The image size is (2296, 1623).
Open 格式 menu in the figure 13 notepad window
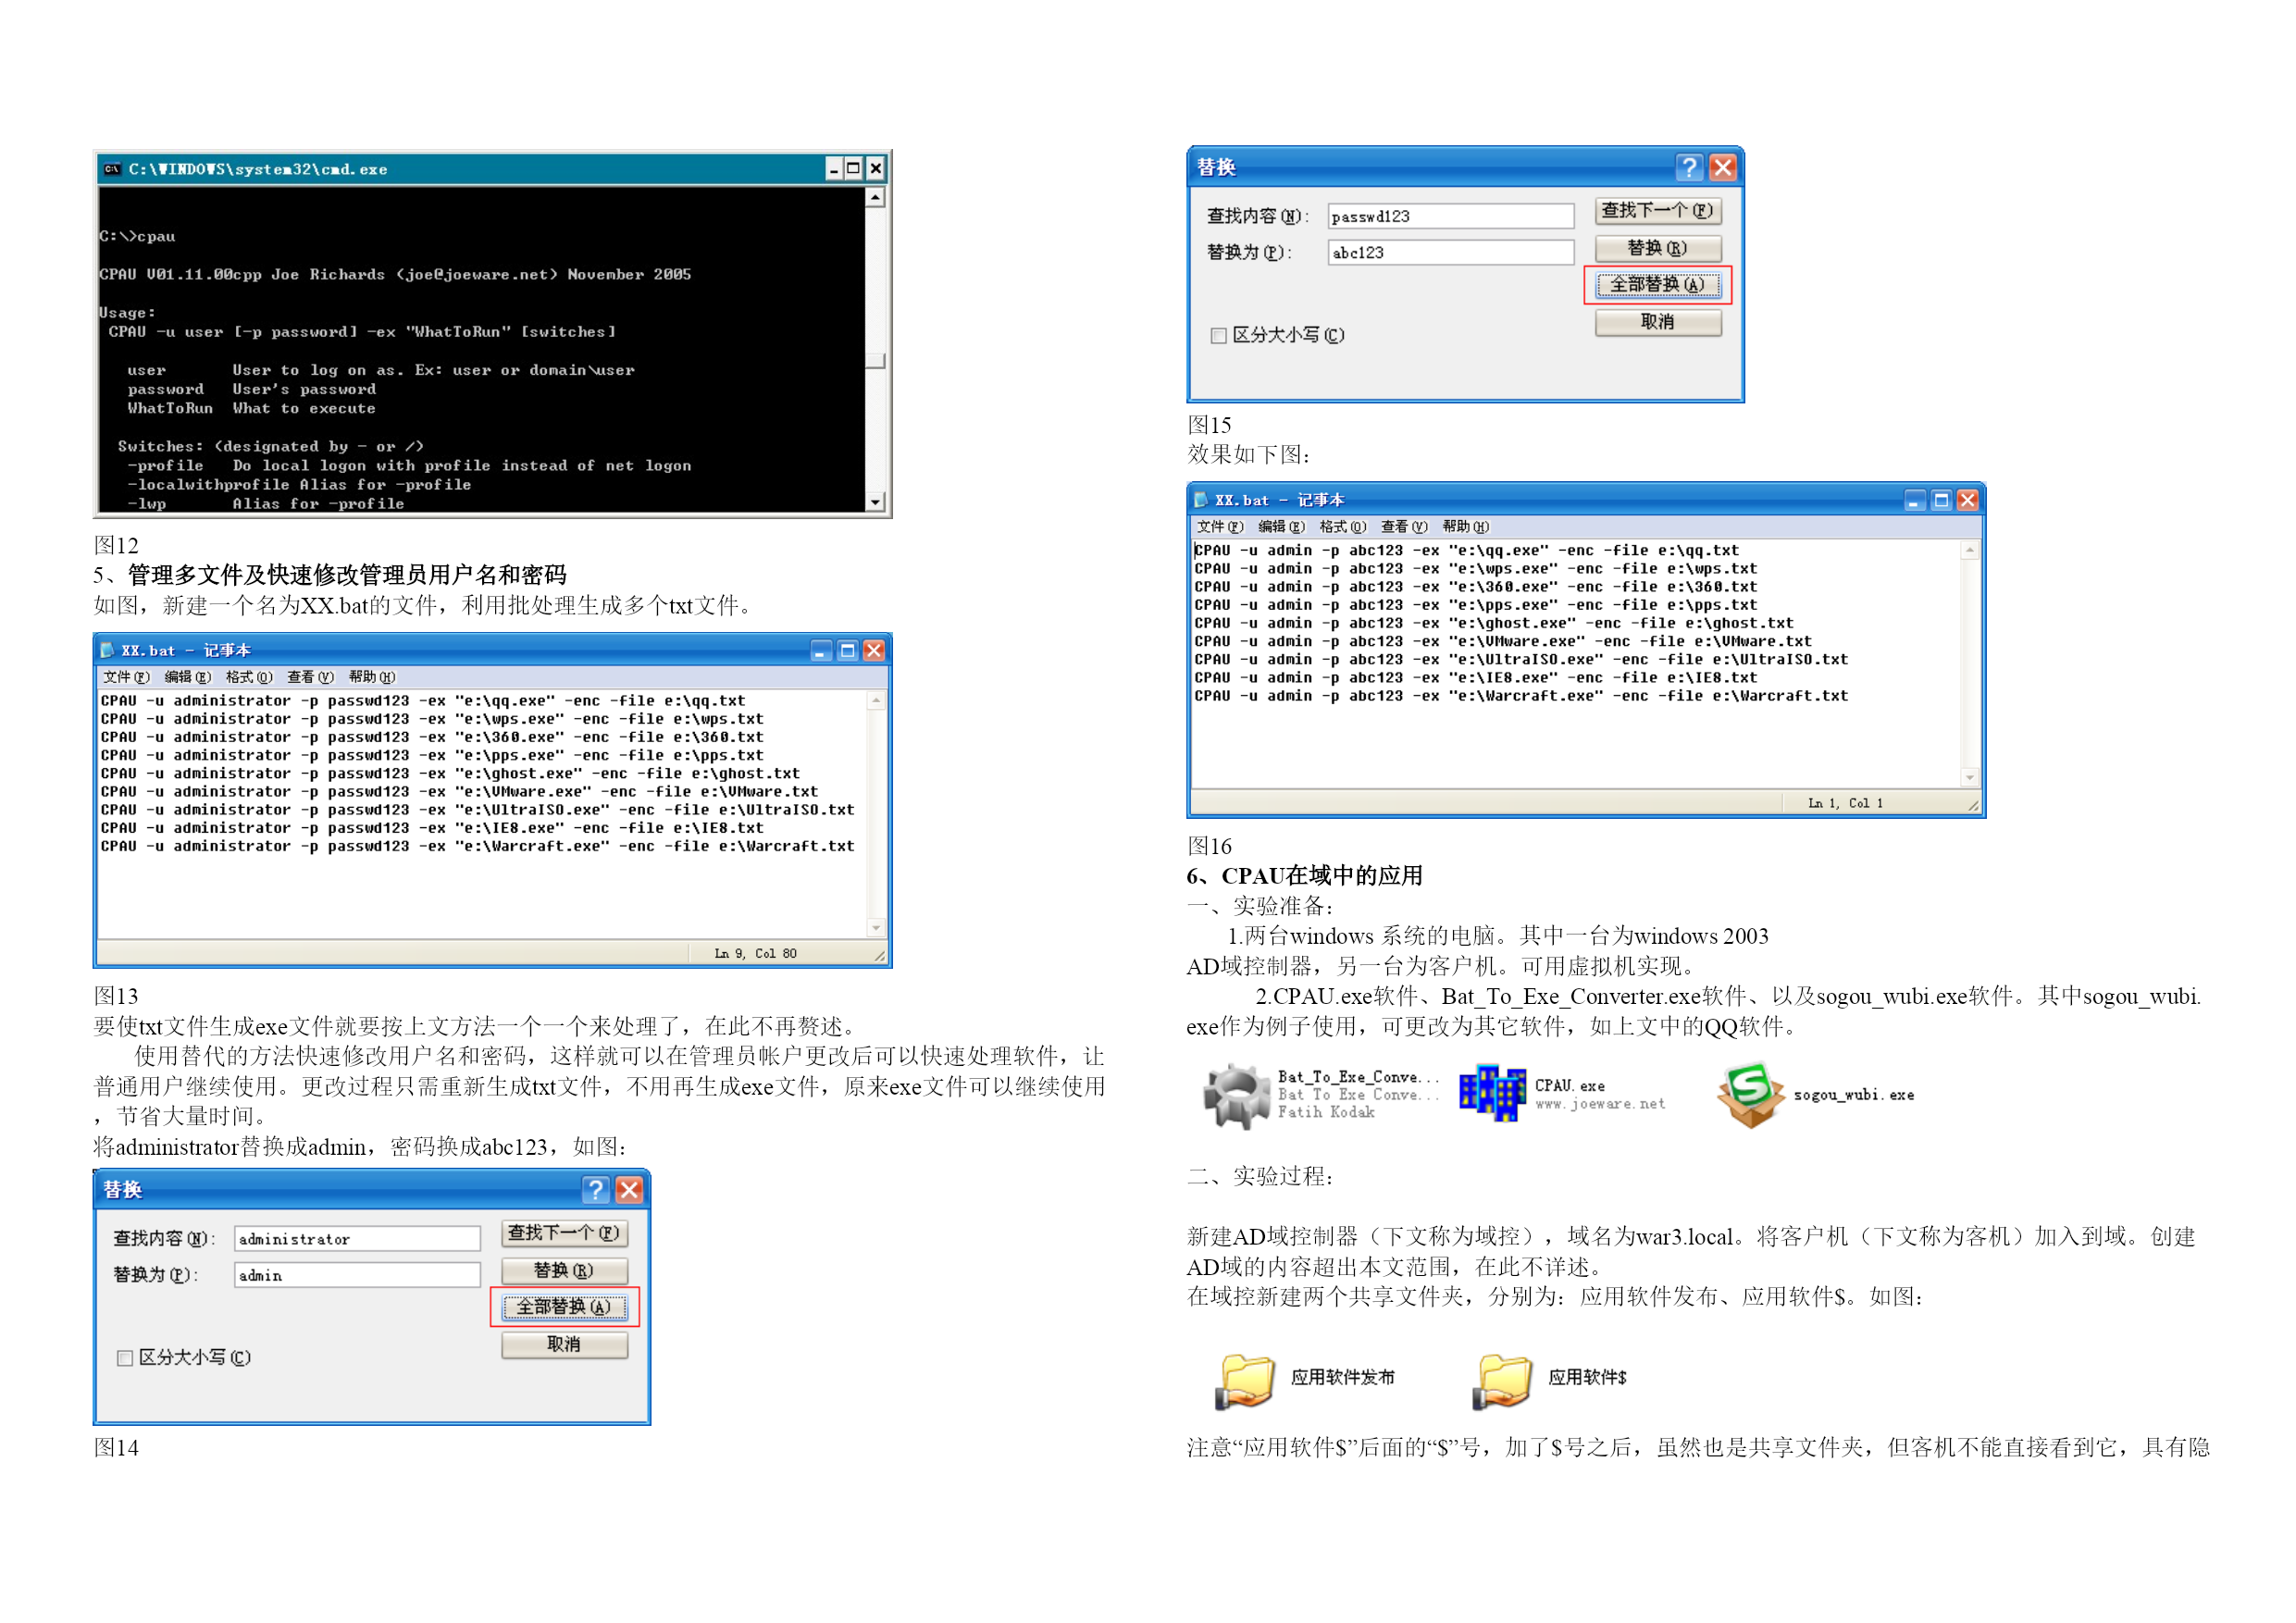[x=249, y=677]
